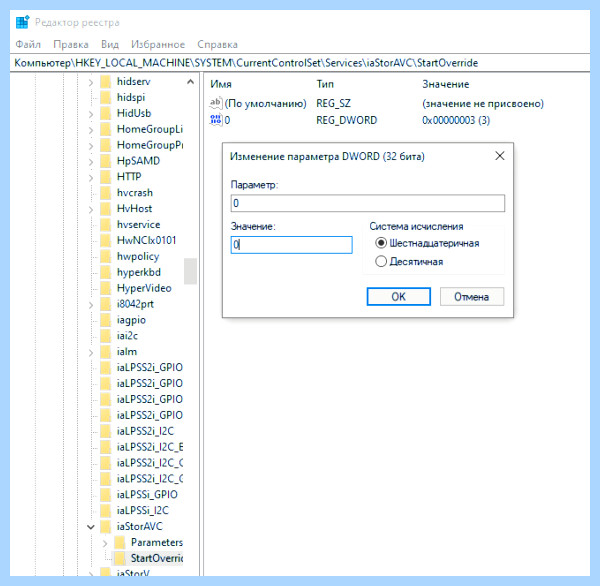Expand the HpSAMD tree node
Image resolution: width=600 pixels, height=586 pixels.
pyautogui.click(x=91, y=162)
